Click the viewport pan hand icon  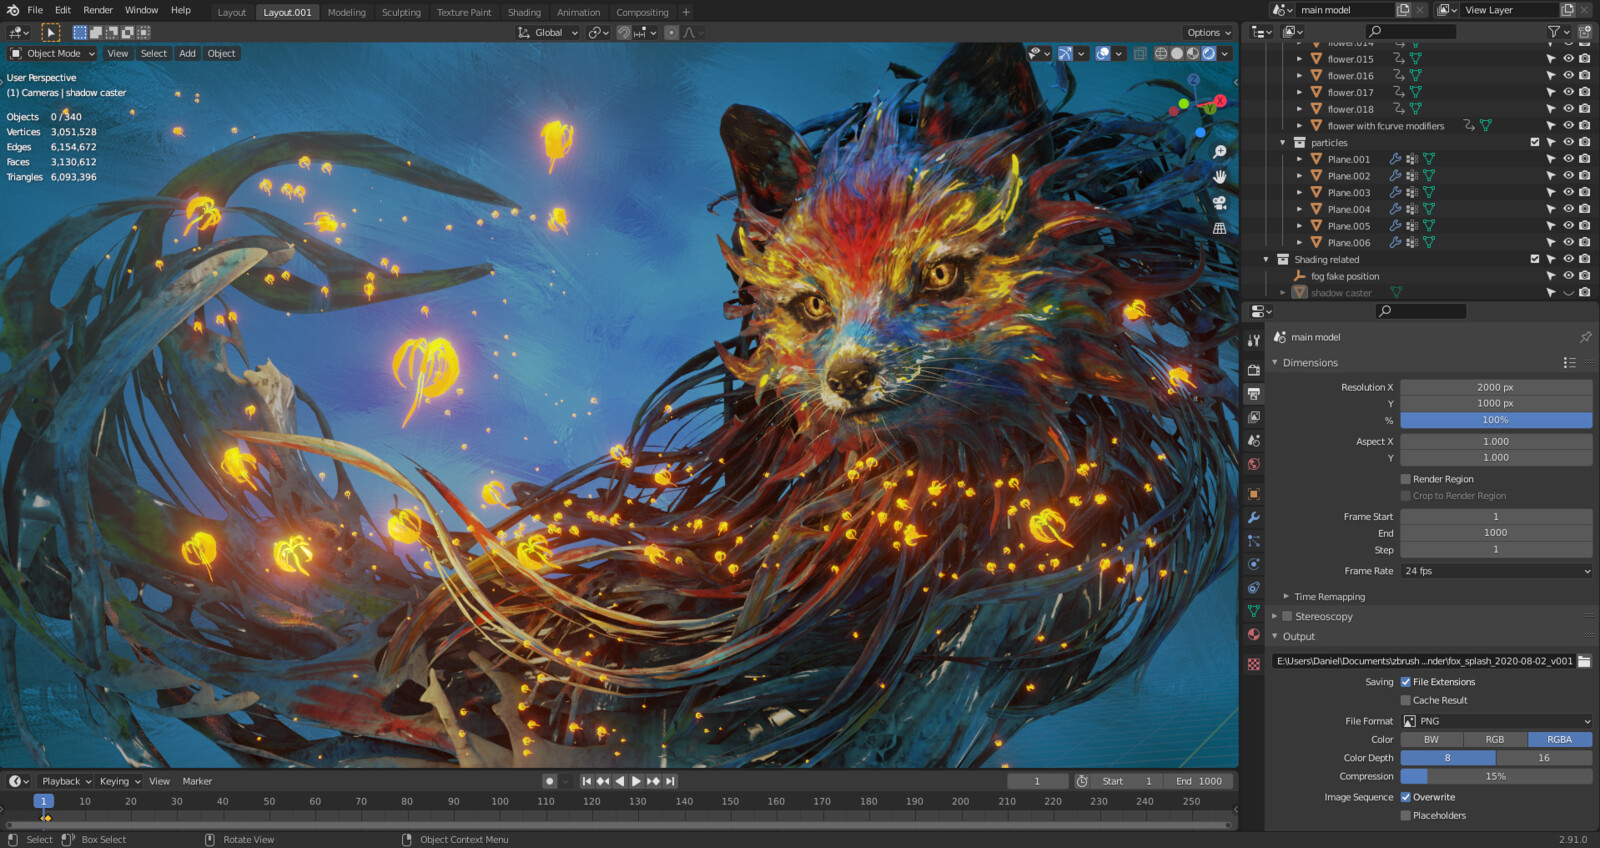[x=1219, y=177]
